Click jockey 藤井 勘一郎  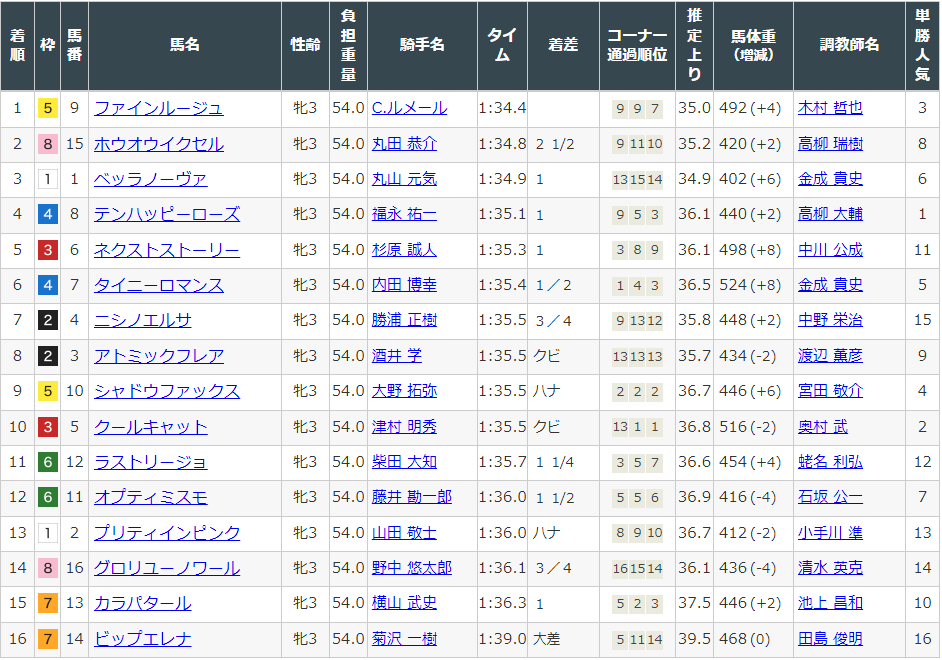412,497
